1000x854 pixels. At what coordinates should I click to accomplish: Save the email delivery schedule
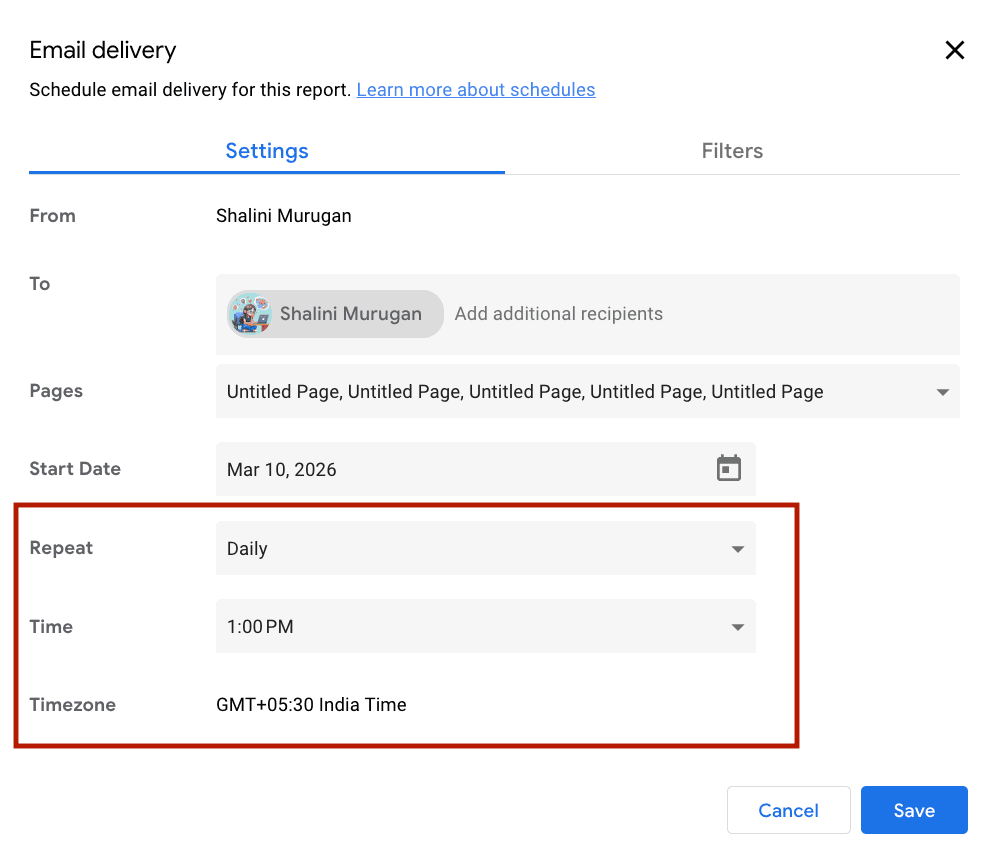pyautogui.click(x=913, y=810)
